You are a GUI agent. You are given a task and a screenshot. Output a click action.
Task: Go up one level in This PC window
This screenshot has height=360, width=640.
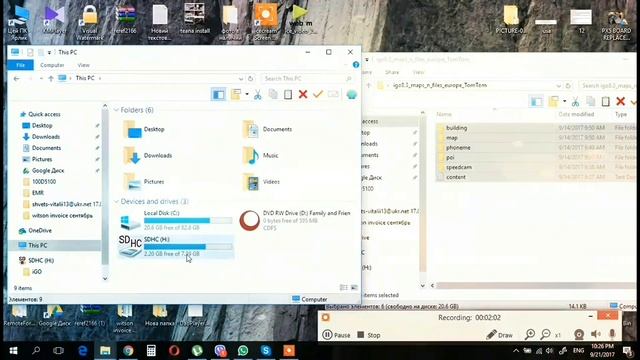click(51, 78)
